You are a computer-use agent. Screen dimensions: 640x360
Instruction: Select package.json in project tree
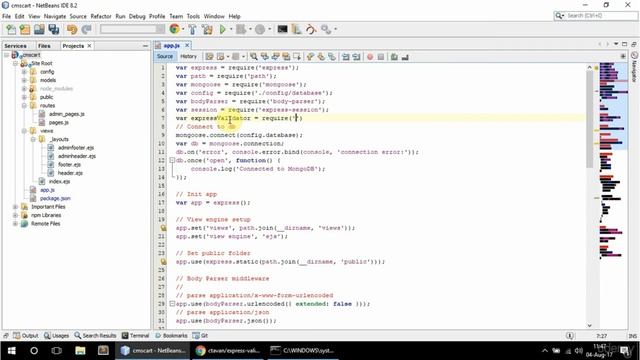pos(55,198)
